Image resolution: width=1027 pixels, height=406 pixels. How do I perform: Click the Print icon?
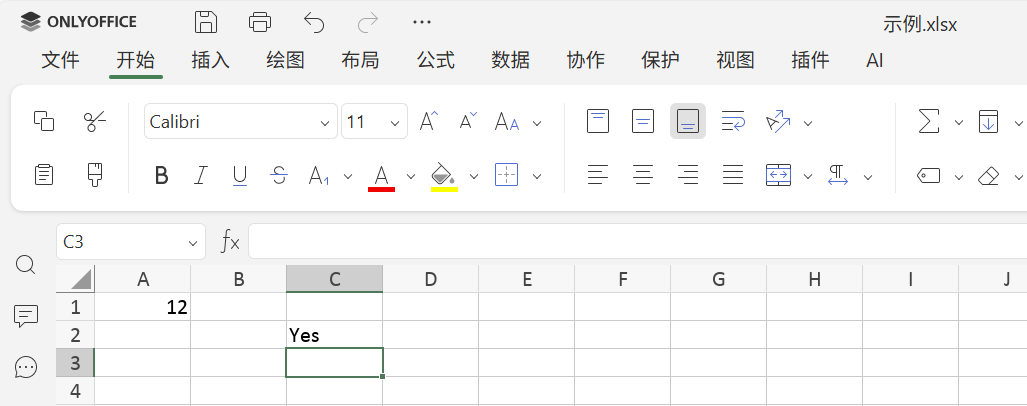(260, 22)
